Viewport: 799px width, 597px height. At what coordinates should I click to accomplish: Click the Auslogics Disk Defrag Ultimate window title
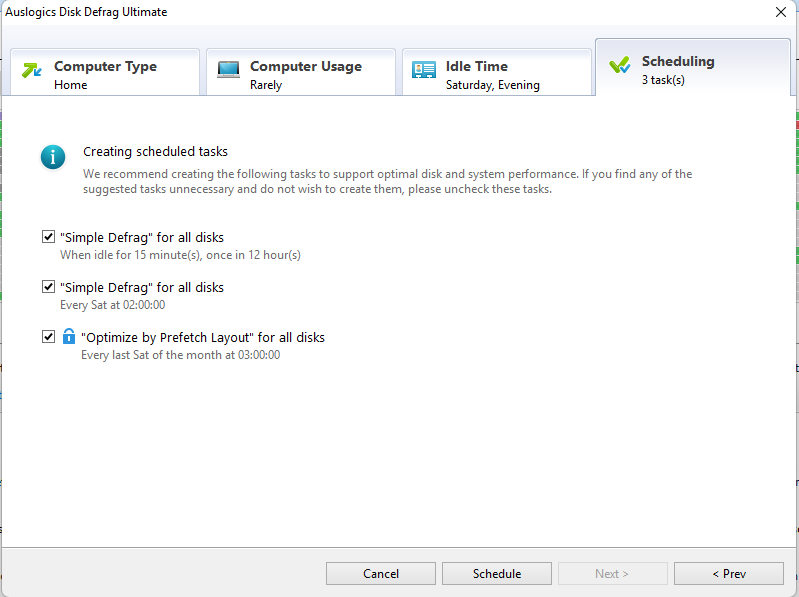pyautogui.click(x=86, y=12)
